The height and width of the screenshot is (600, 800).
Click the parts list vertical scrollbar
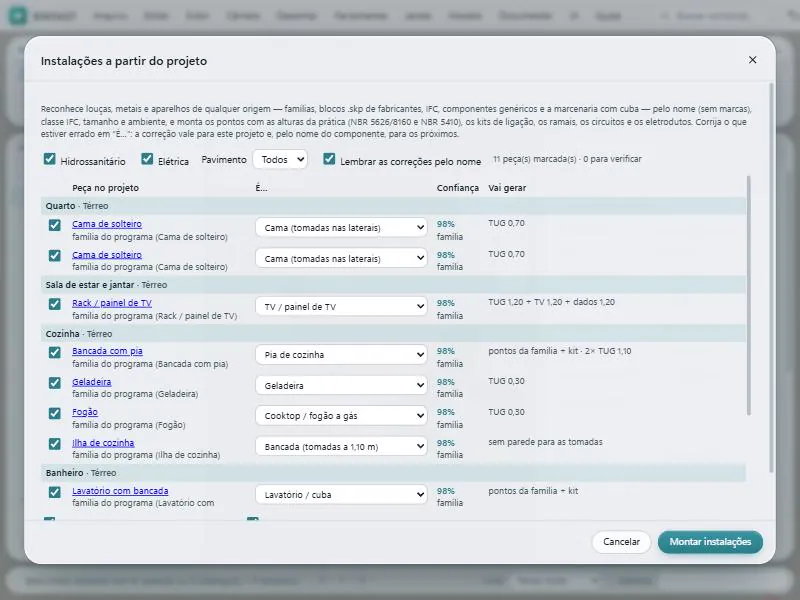point(748,295)
